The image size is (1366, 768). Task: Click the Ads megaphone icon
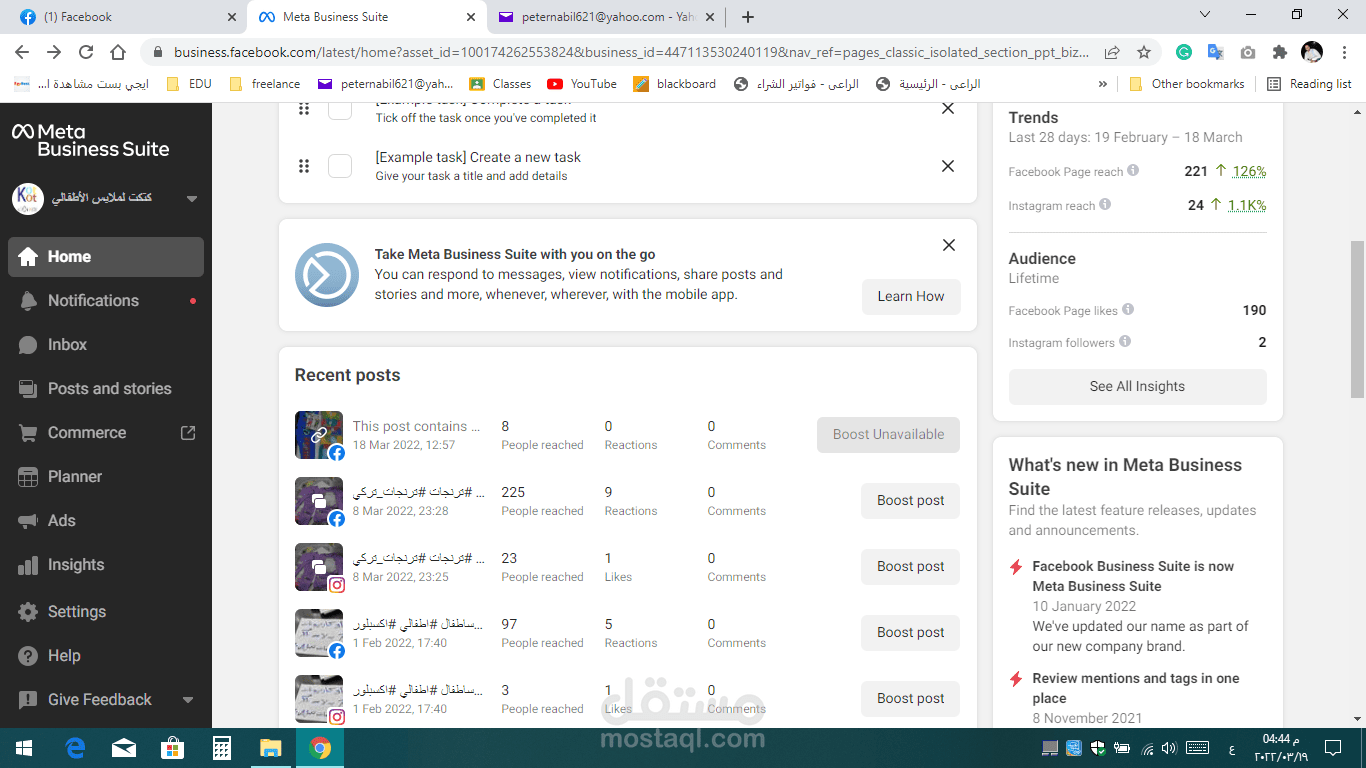pyautogui.click(x=28, y=521)
